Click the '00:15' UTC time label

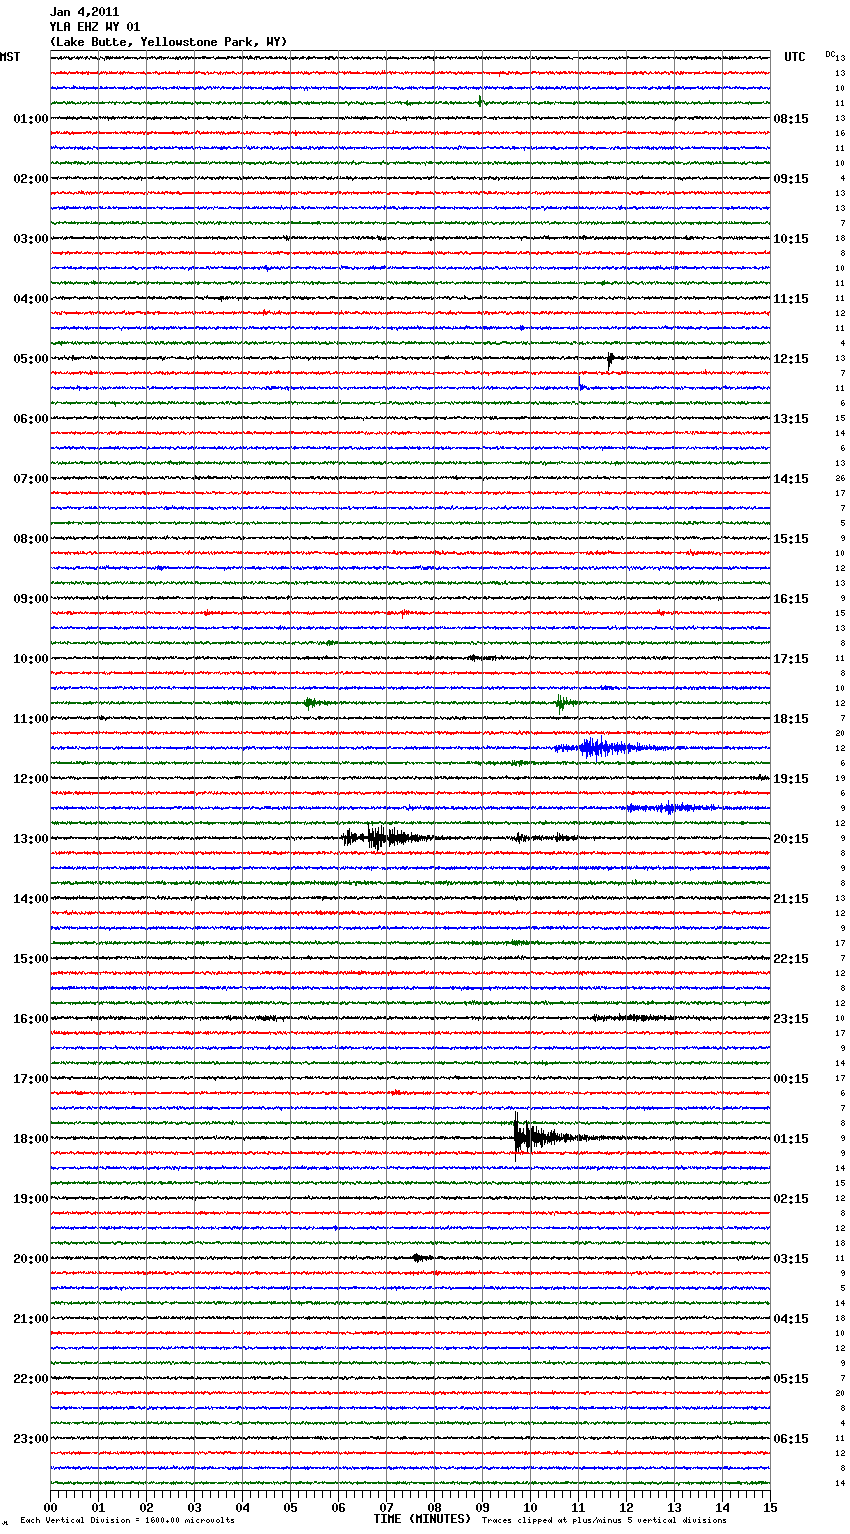[791, 1079]
